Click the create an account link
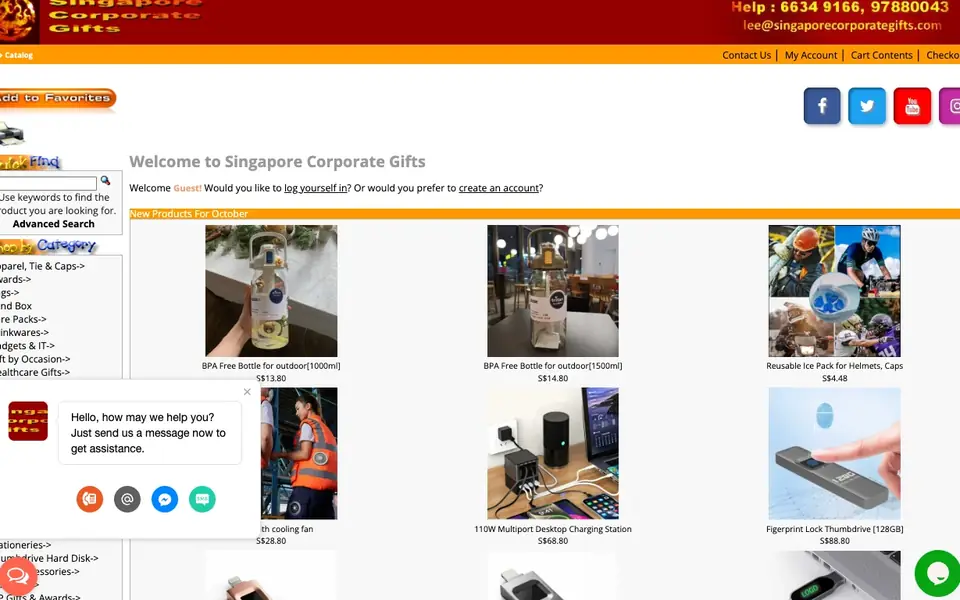Screen dimensions: 960x600 pyautogui.click(x=498, y=188)
